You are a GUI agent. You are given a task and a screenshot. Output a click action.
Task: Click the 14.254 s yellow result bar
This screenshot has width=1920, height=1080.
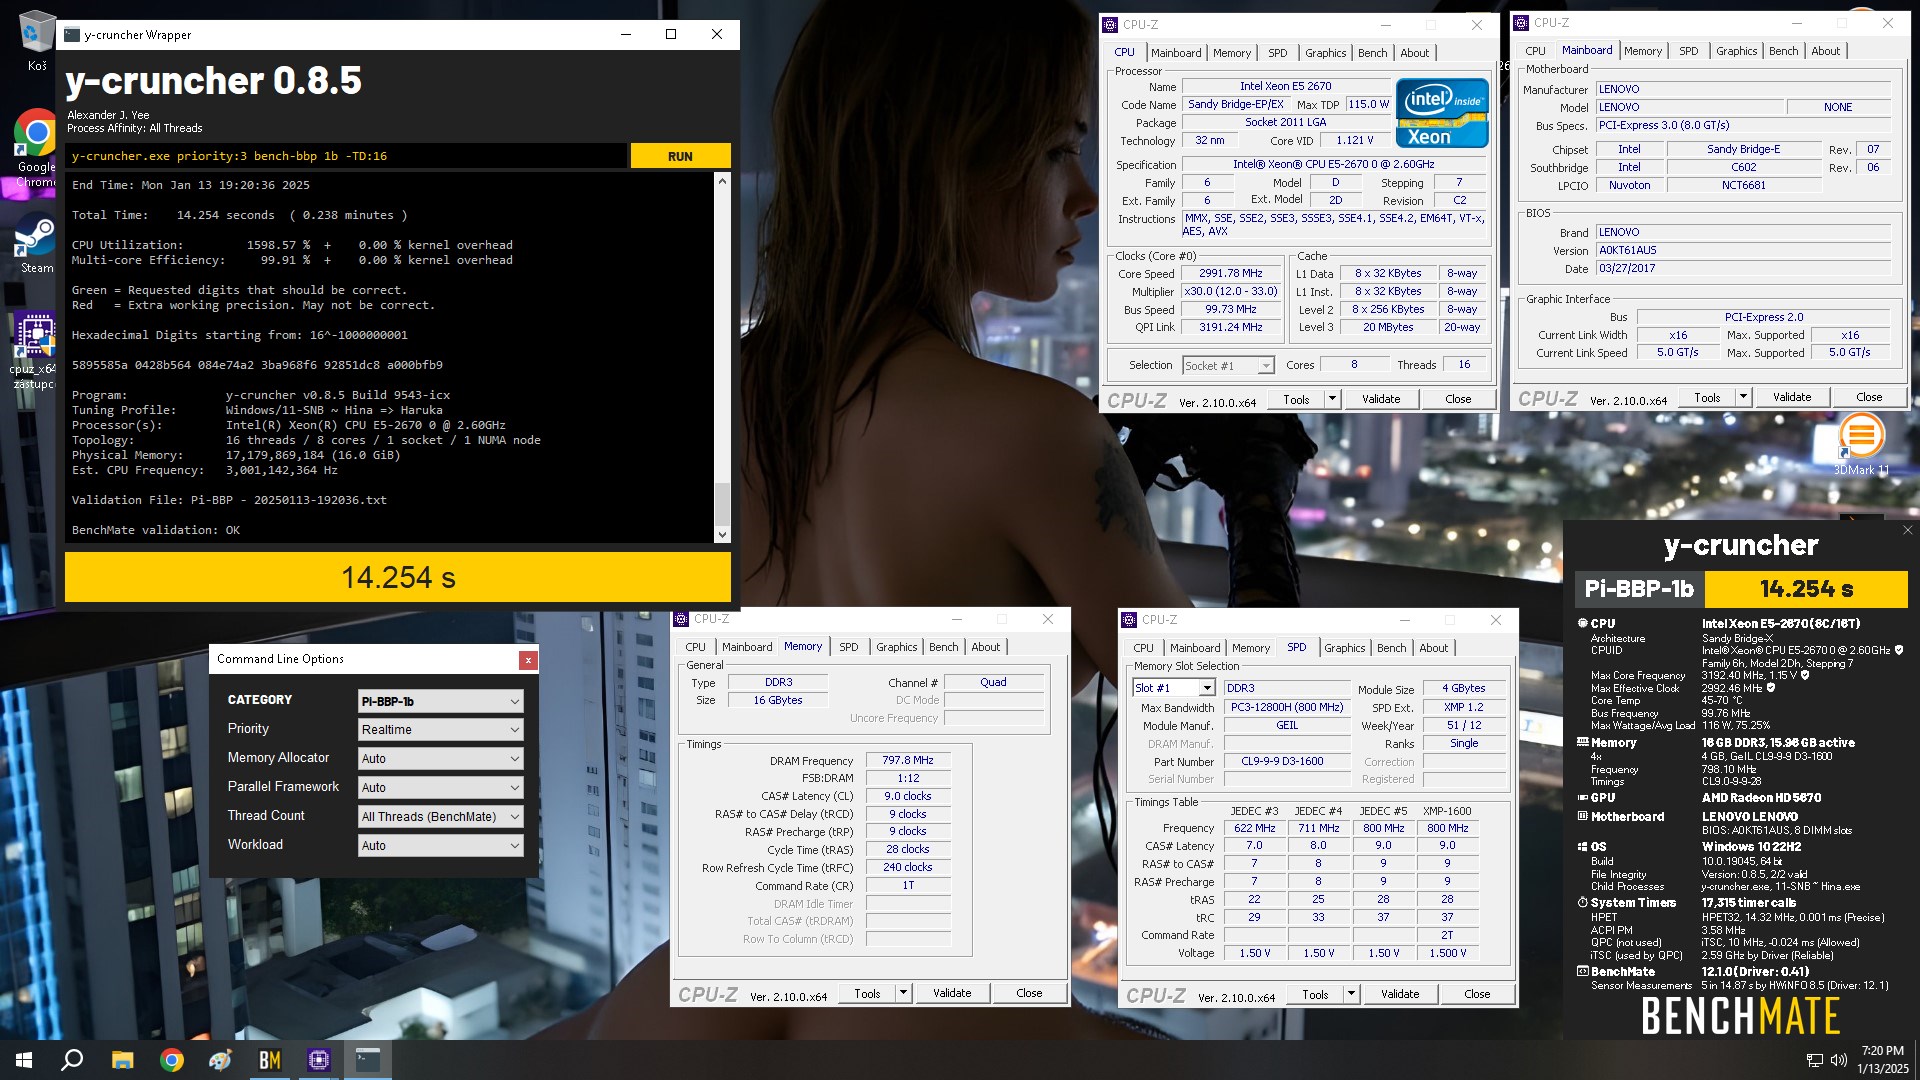pyautogui.click(x=398, y=577)
